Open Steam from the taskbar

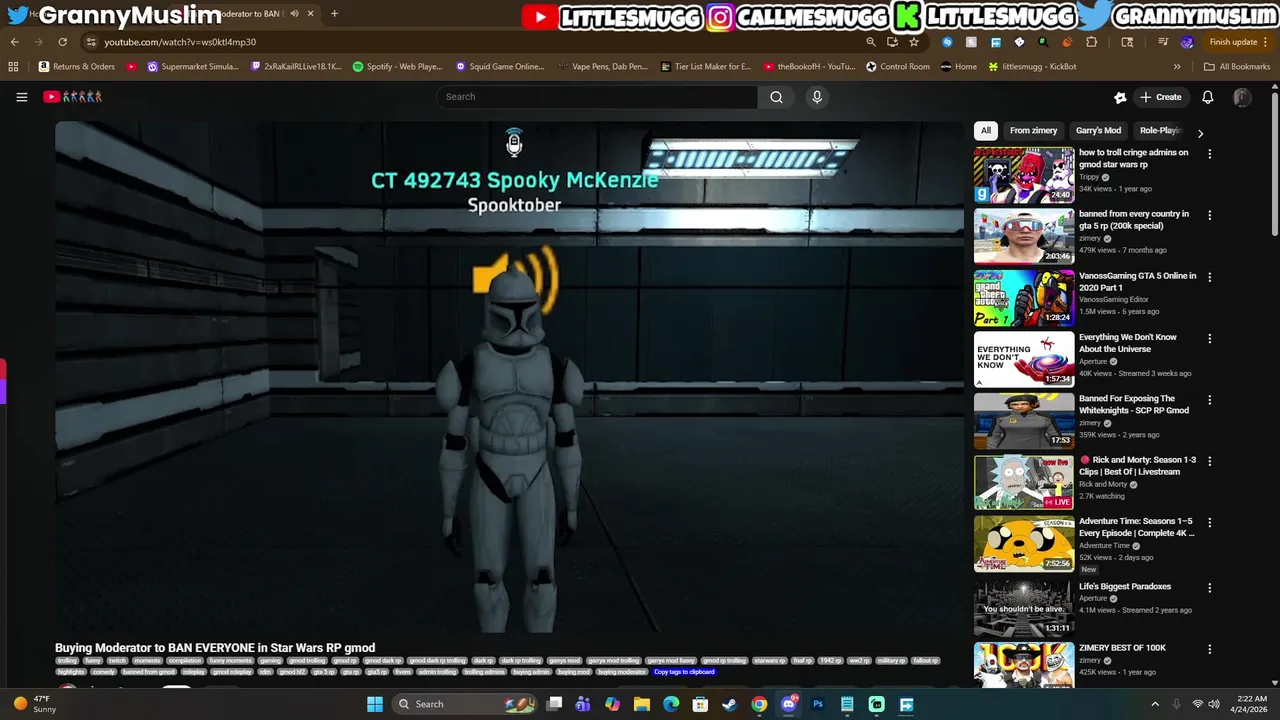click(x=729, y=704)
